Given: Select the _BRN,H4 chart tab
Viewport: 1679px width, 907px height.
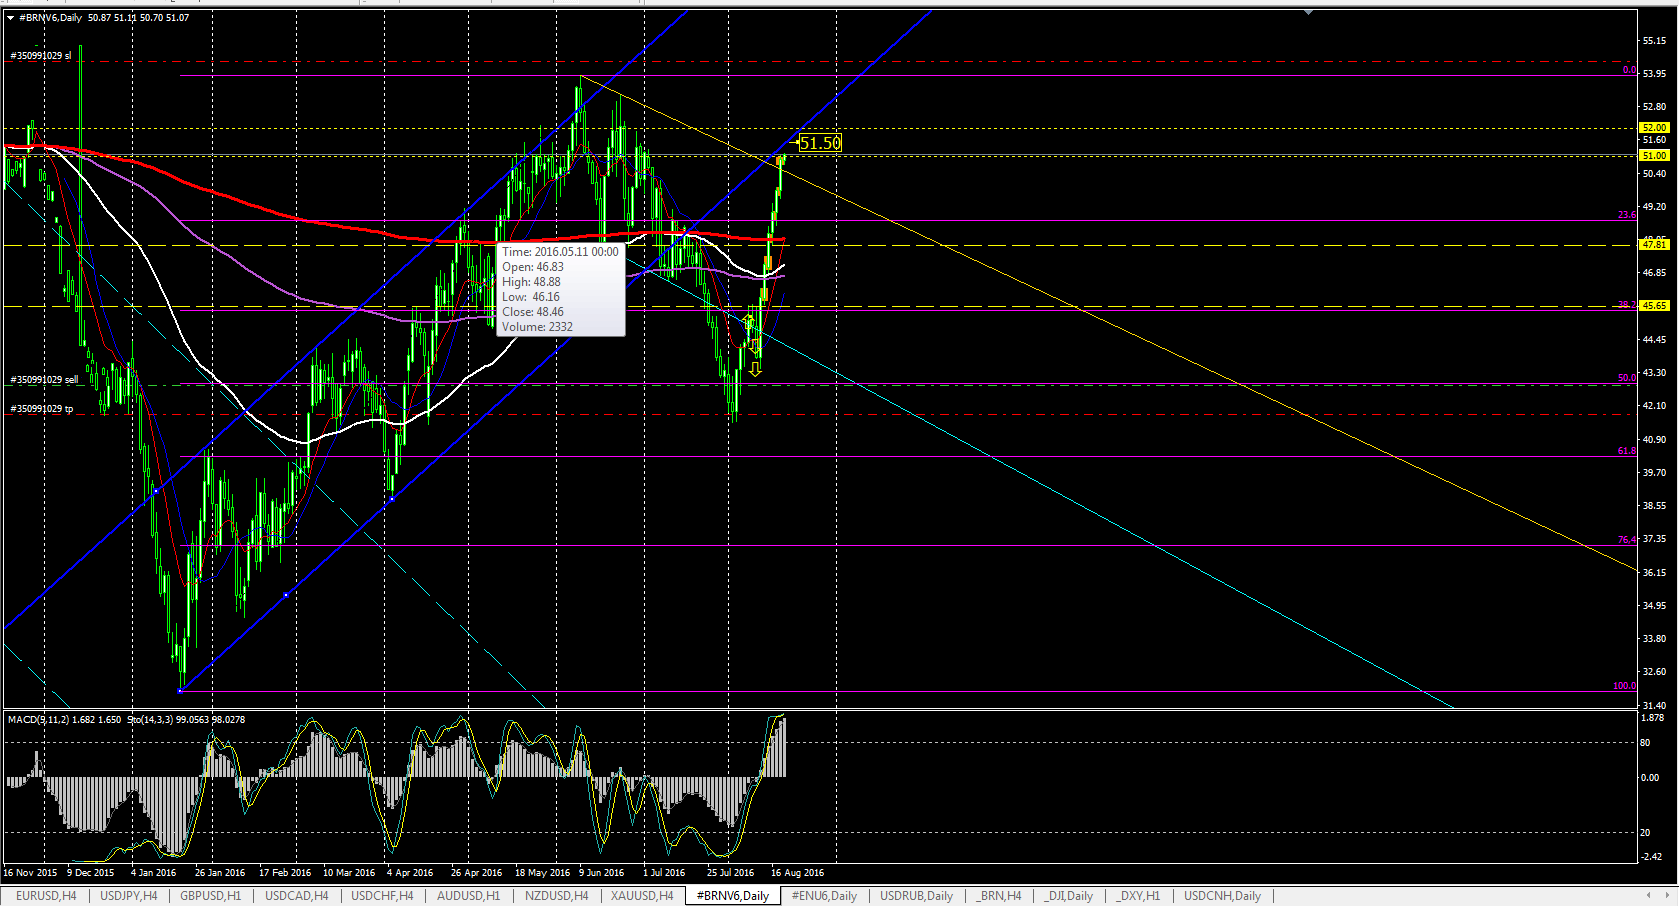Looking at the screenshot, I should [x=999, y=896].
